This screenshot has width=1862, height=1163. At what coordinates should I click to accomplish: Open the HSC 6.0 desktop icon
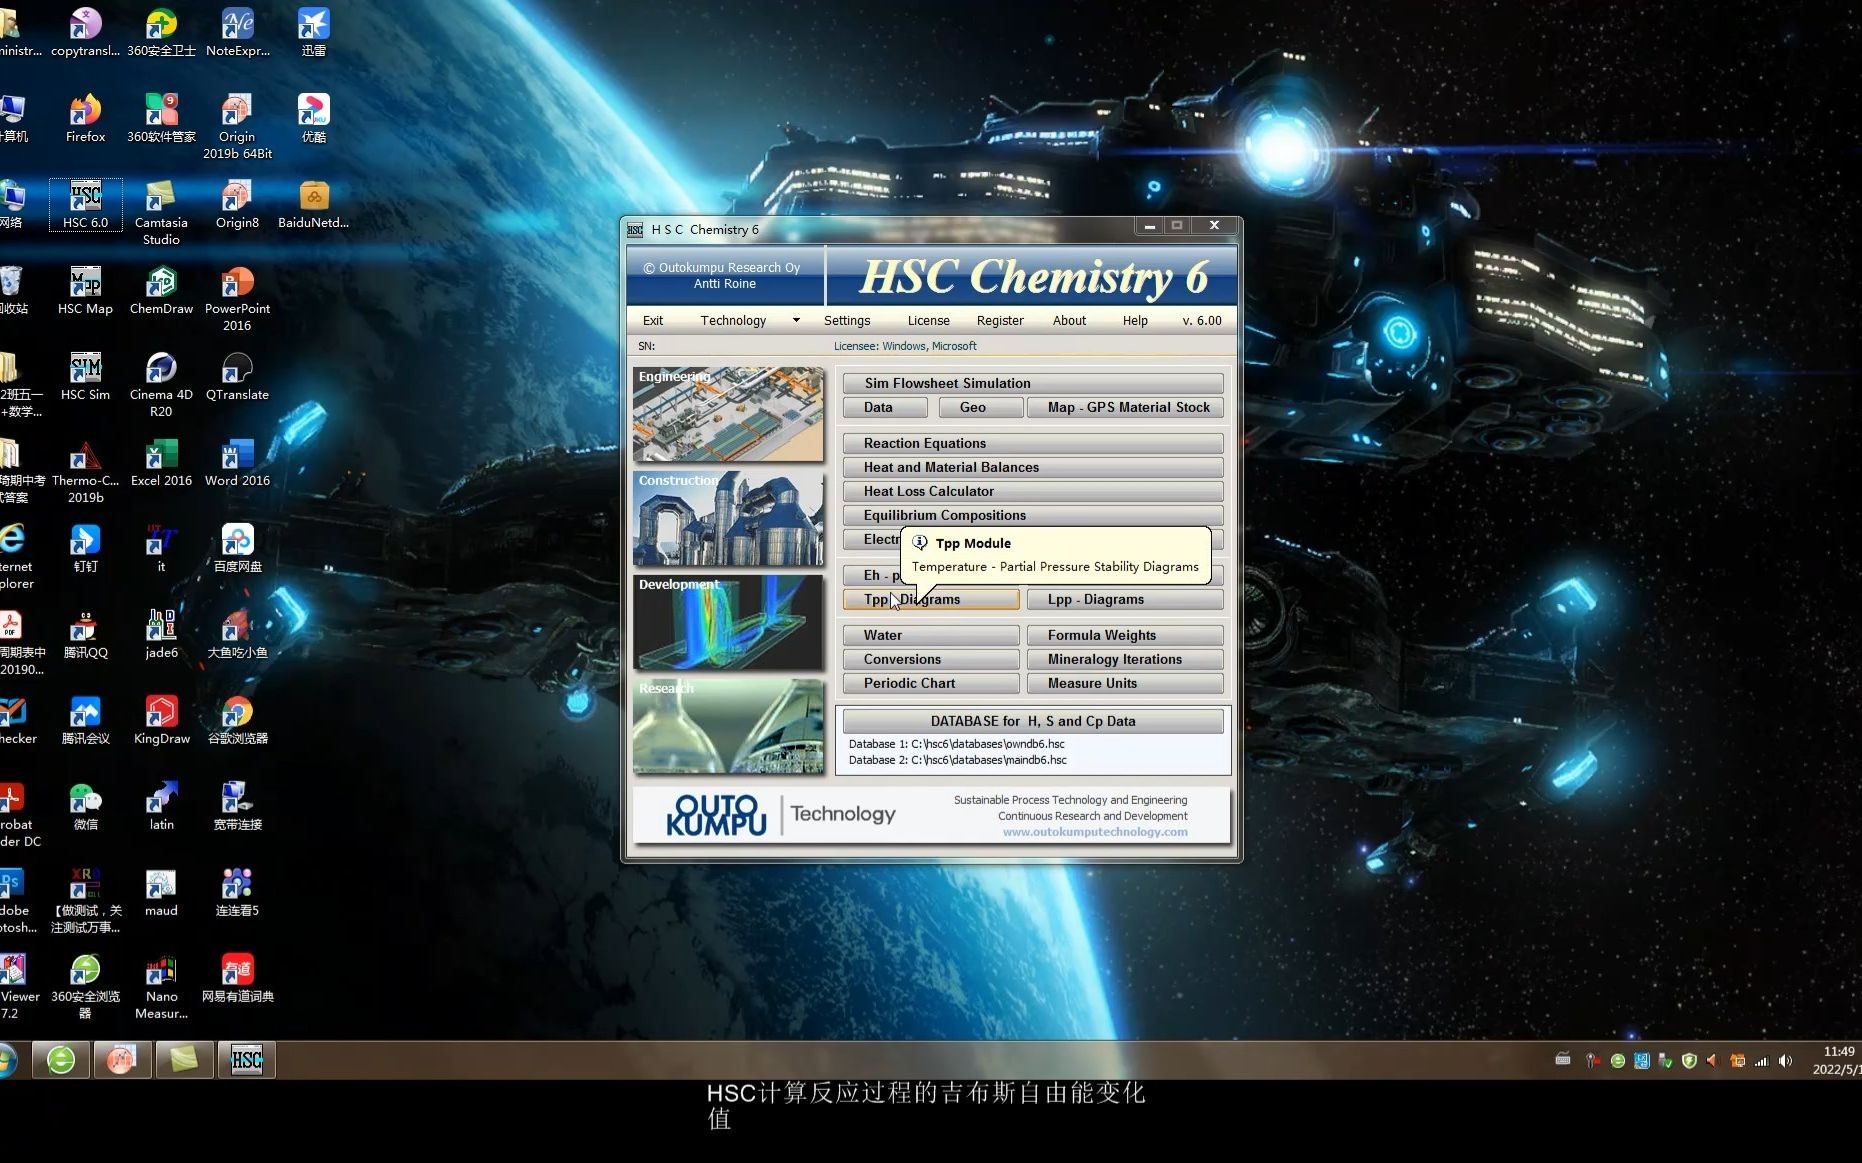pyautogui.click(x=85, y=205)
